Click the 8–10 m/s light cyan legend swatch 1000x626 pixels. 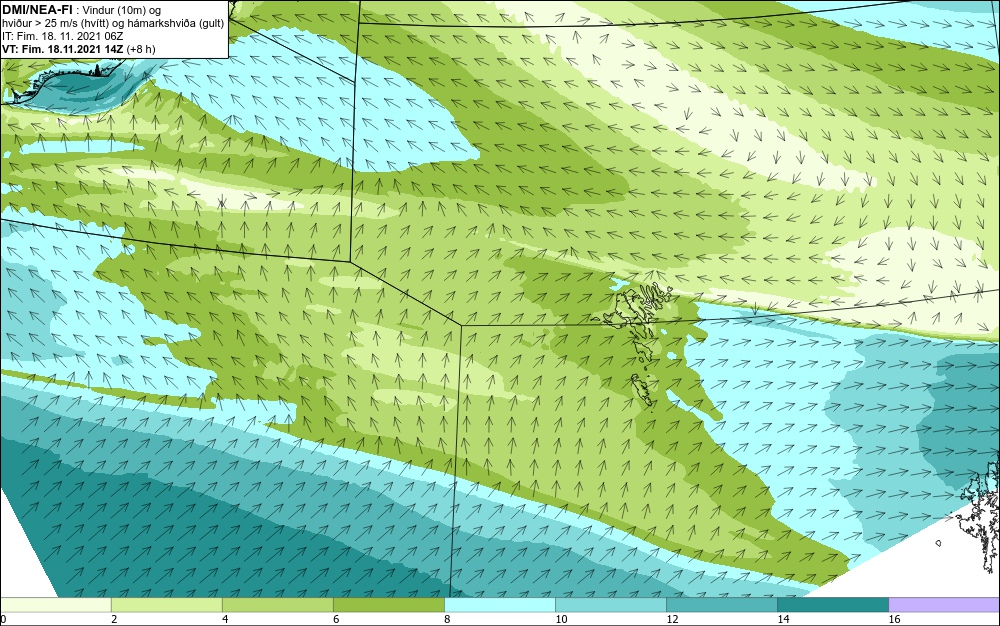coord(500,605)
